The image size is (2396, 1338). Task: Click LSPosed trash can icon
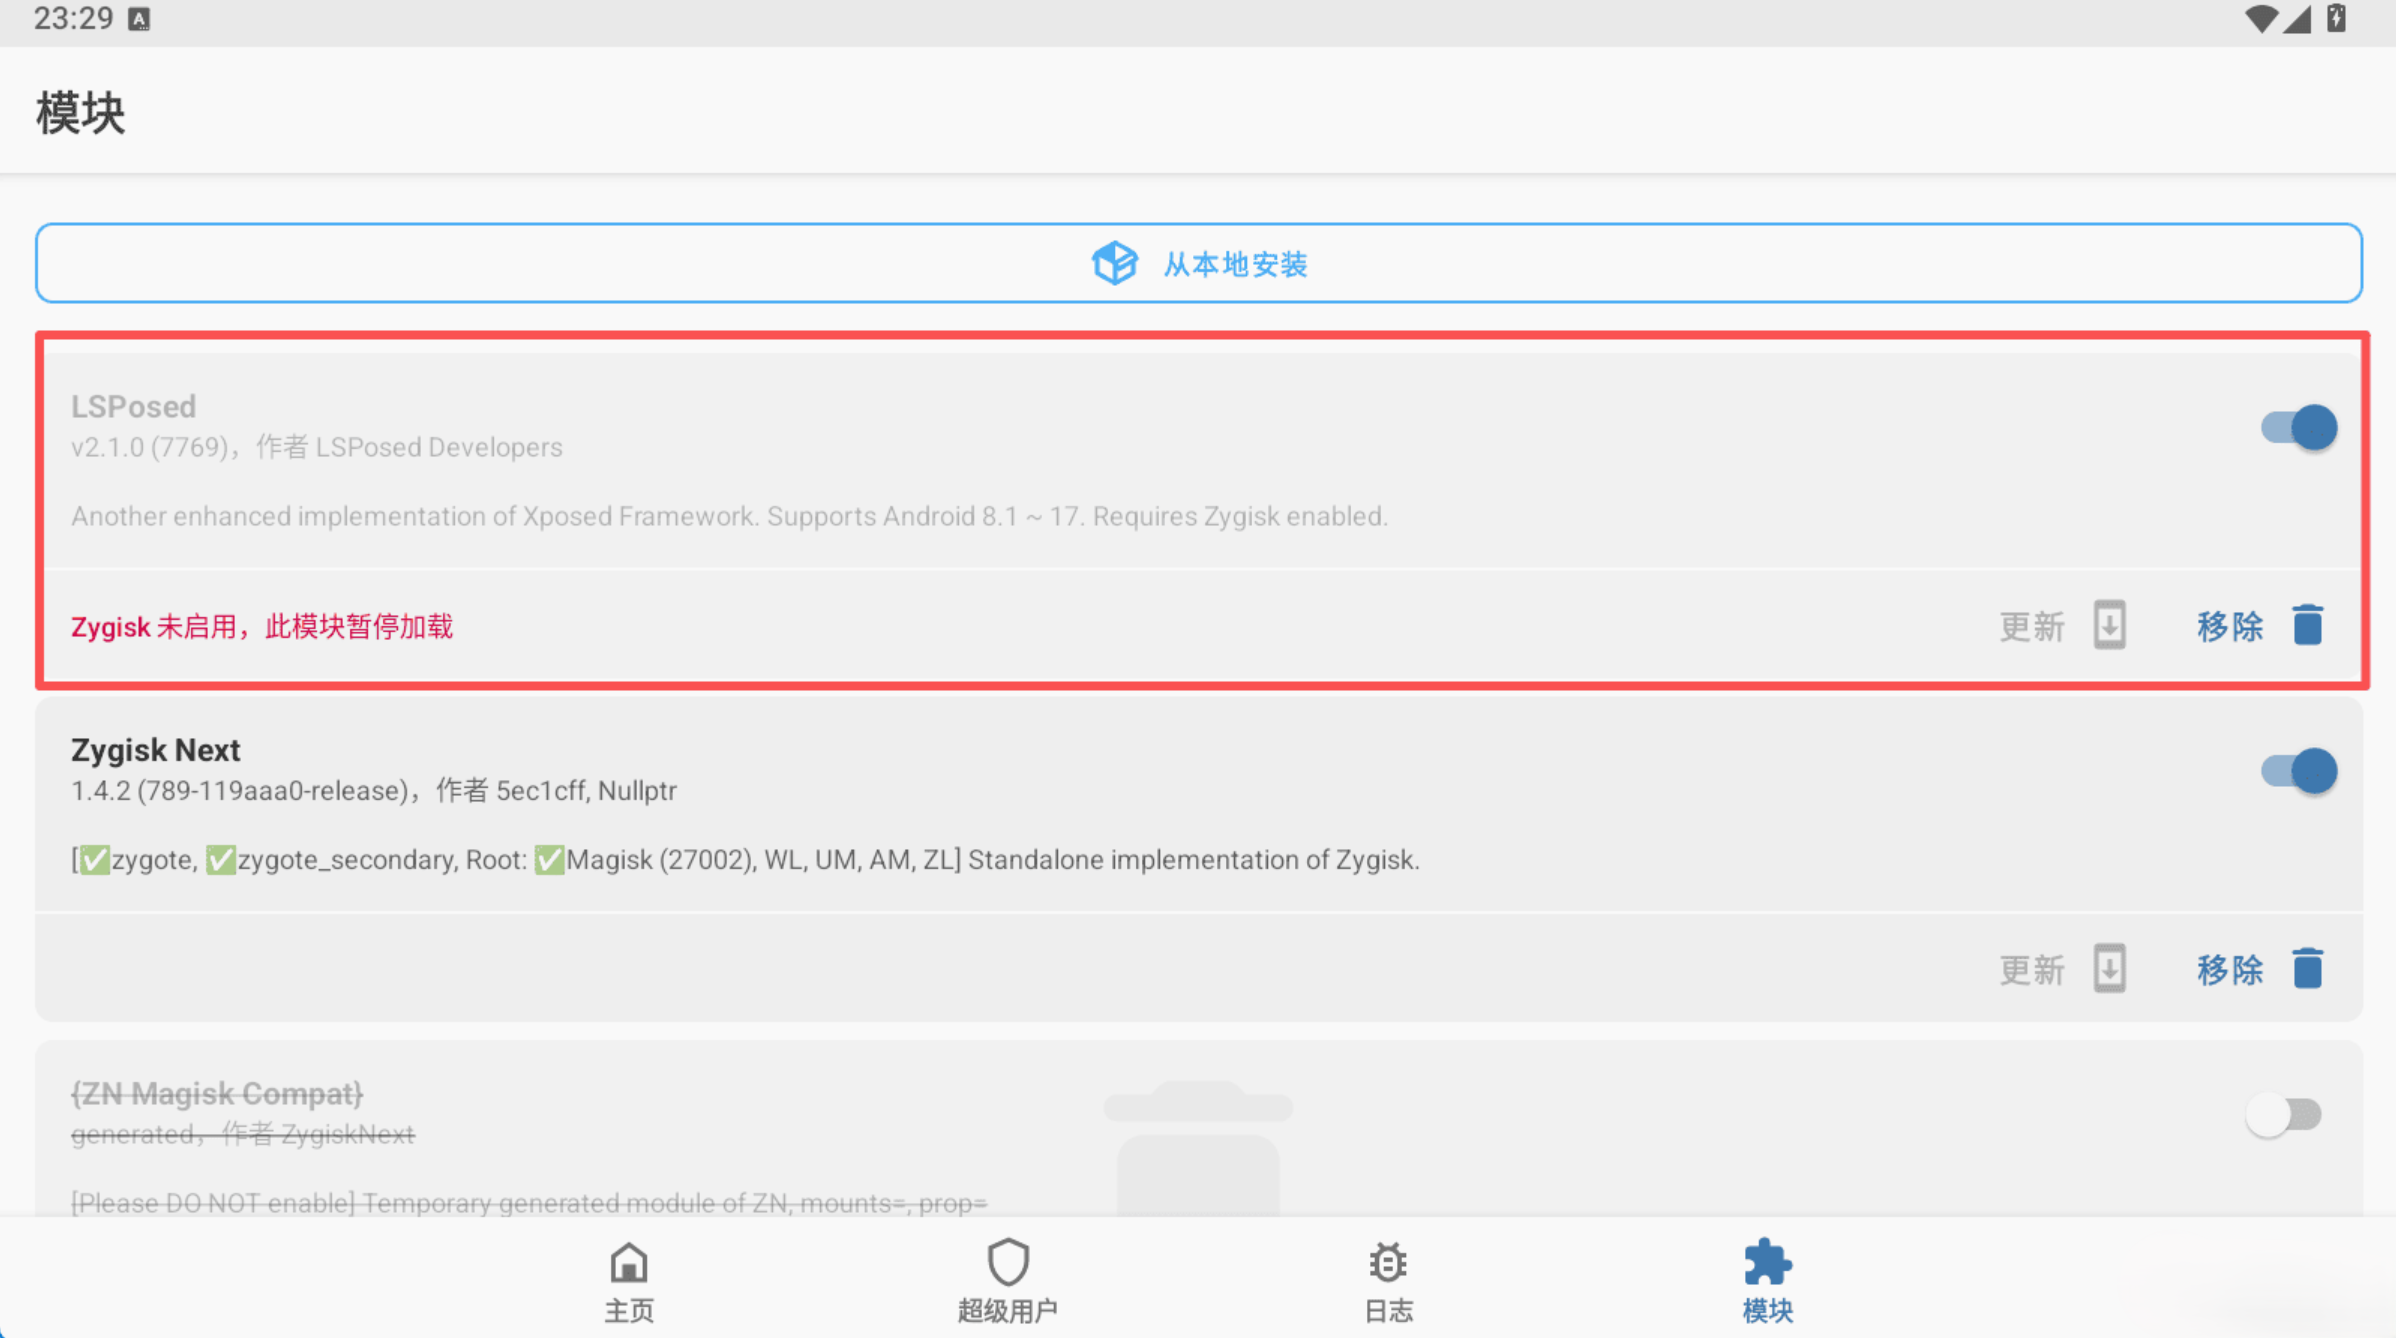pos(2308,626)
